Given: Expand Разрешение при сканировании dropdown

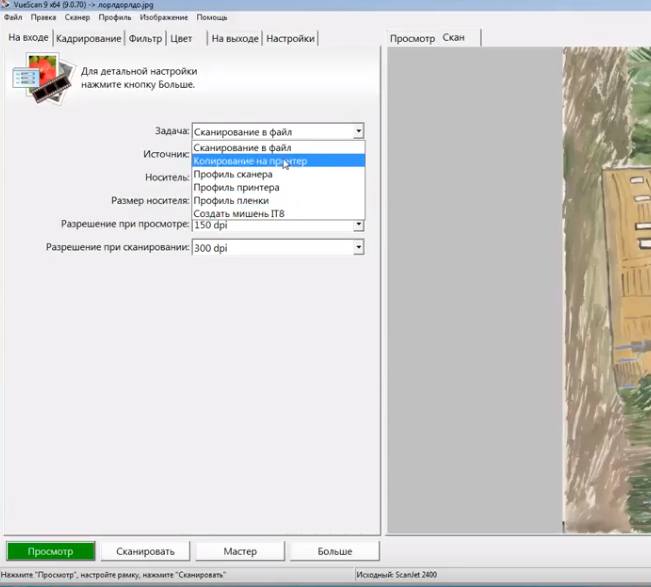Looking at the screenshot, I should pos(358,247).
